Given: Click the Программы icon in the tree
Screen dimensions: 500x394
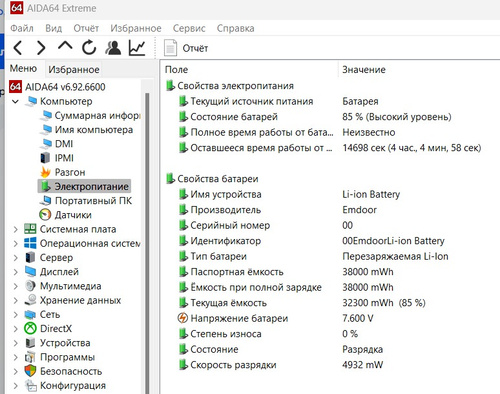Looking at the screenshot, I should [x=30, y=357].
